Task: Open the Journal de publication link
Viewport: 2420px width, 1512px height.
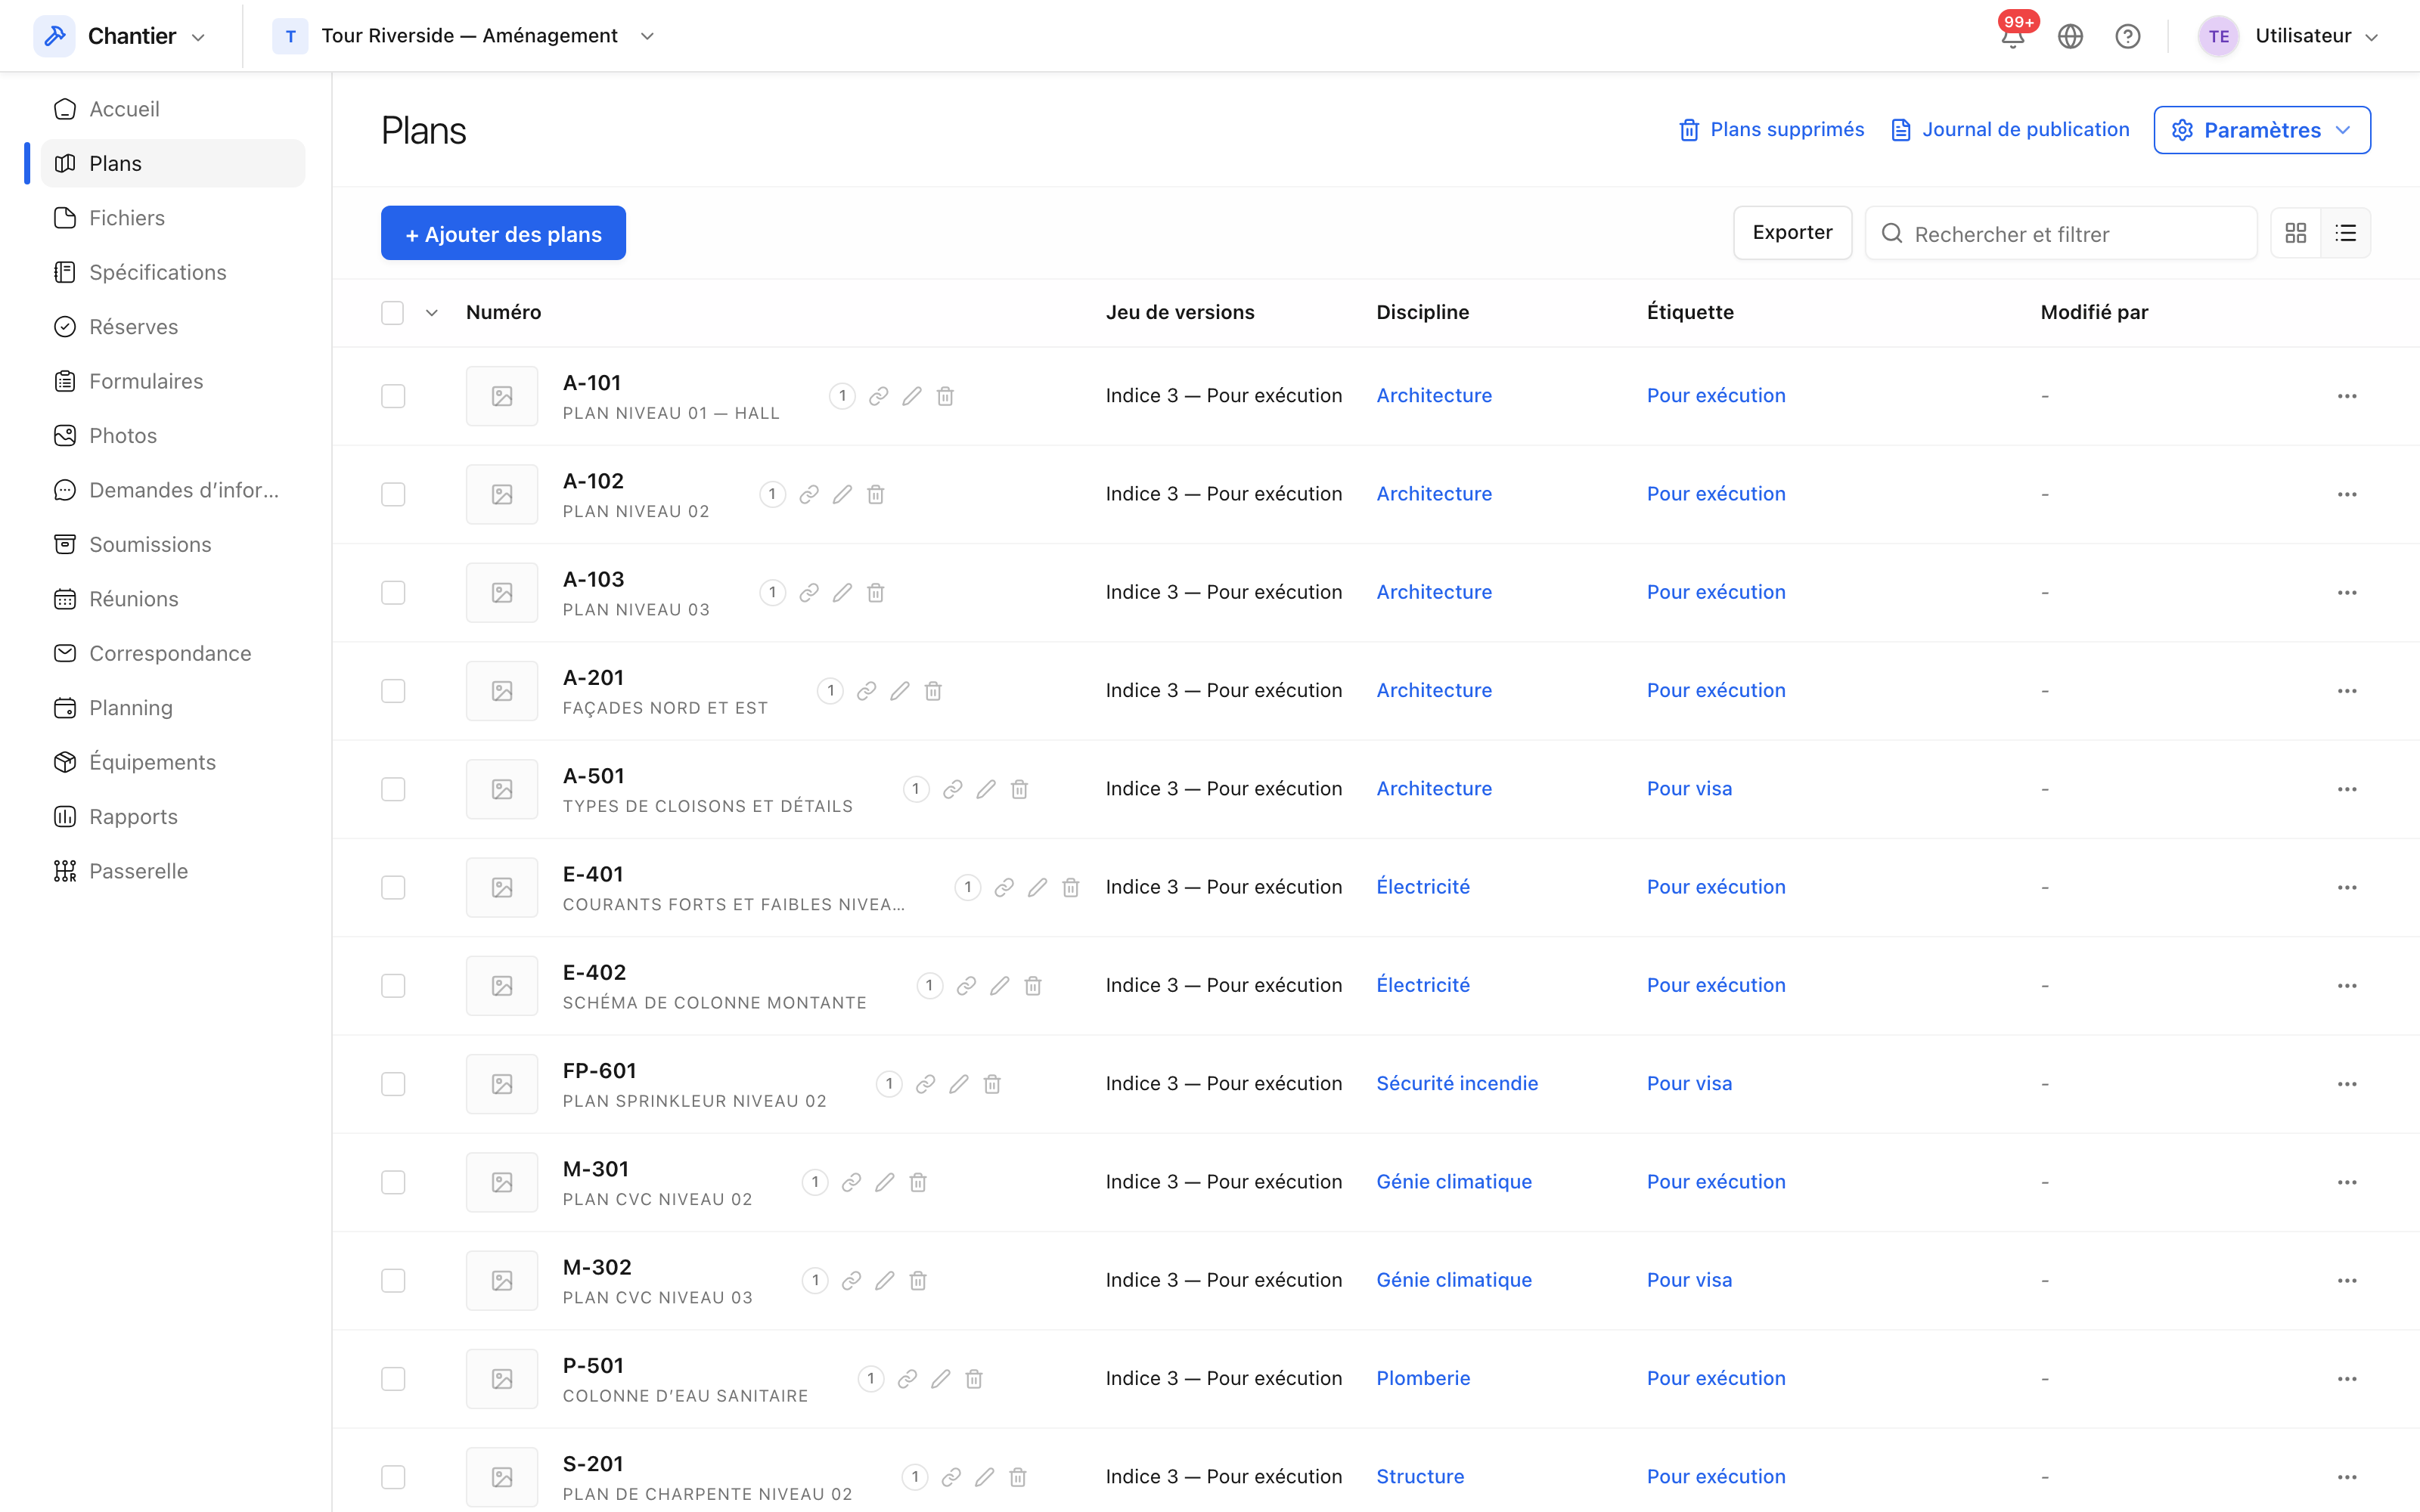Action: [2010, 130]
